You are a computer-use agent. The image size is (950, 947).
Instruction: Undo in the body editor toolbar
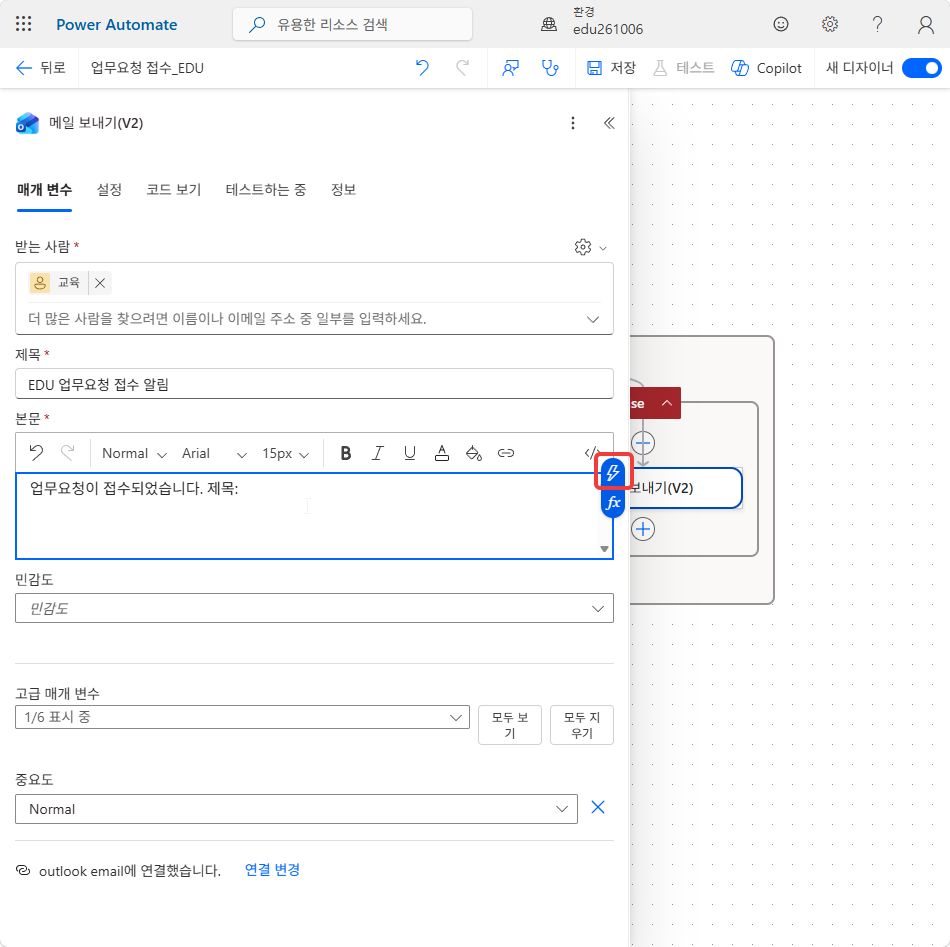[x=36, y=453]
